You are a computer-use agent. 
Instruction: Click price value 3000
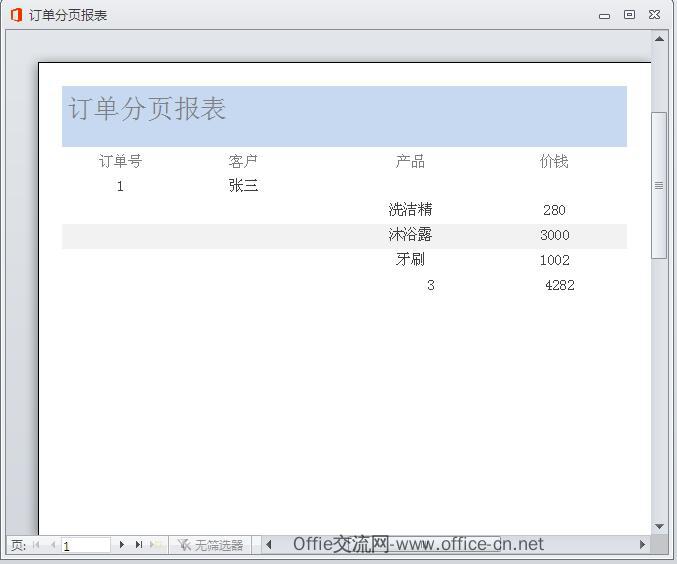pos(554,235)
